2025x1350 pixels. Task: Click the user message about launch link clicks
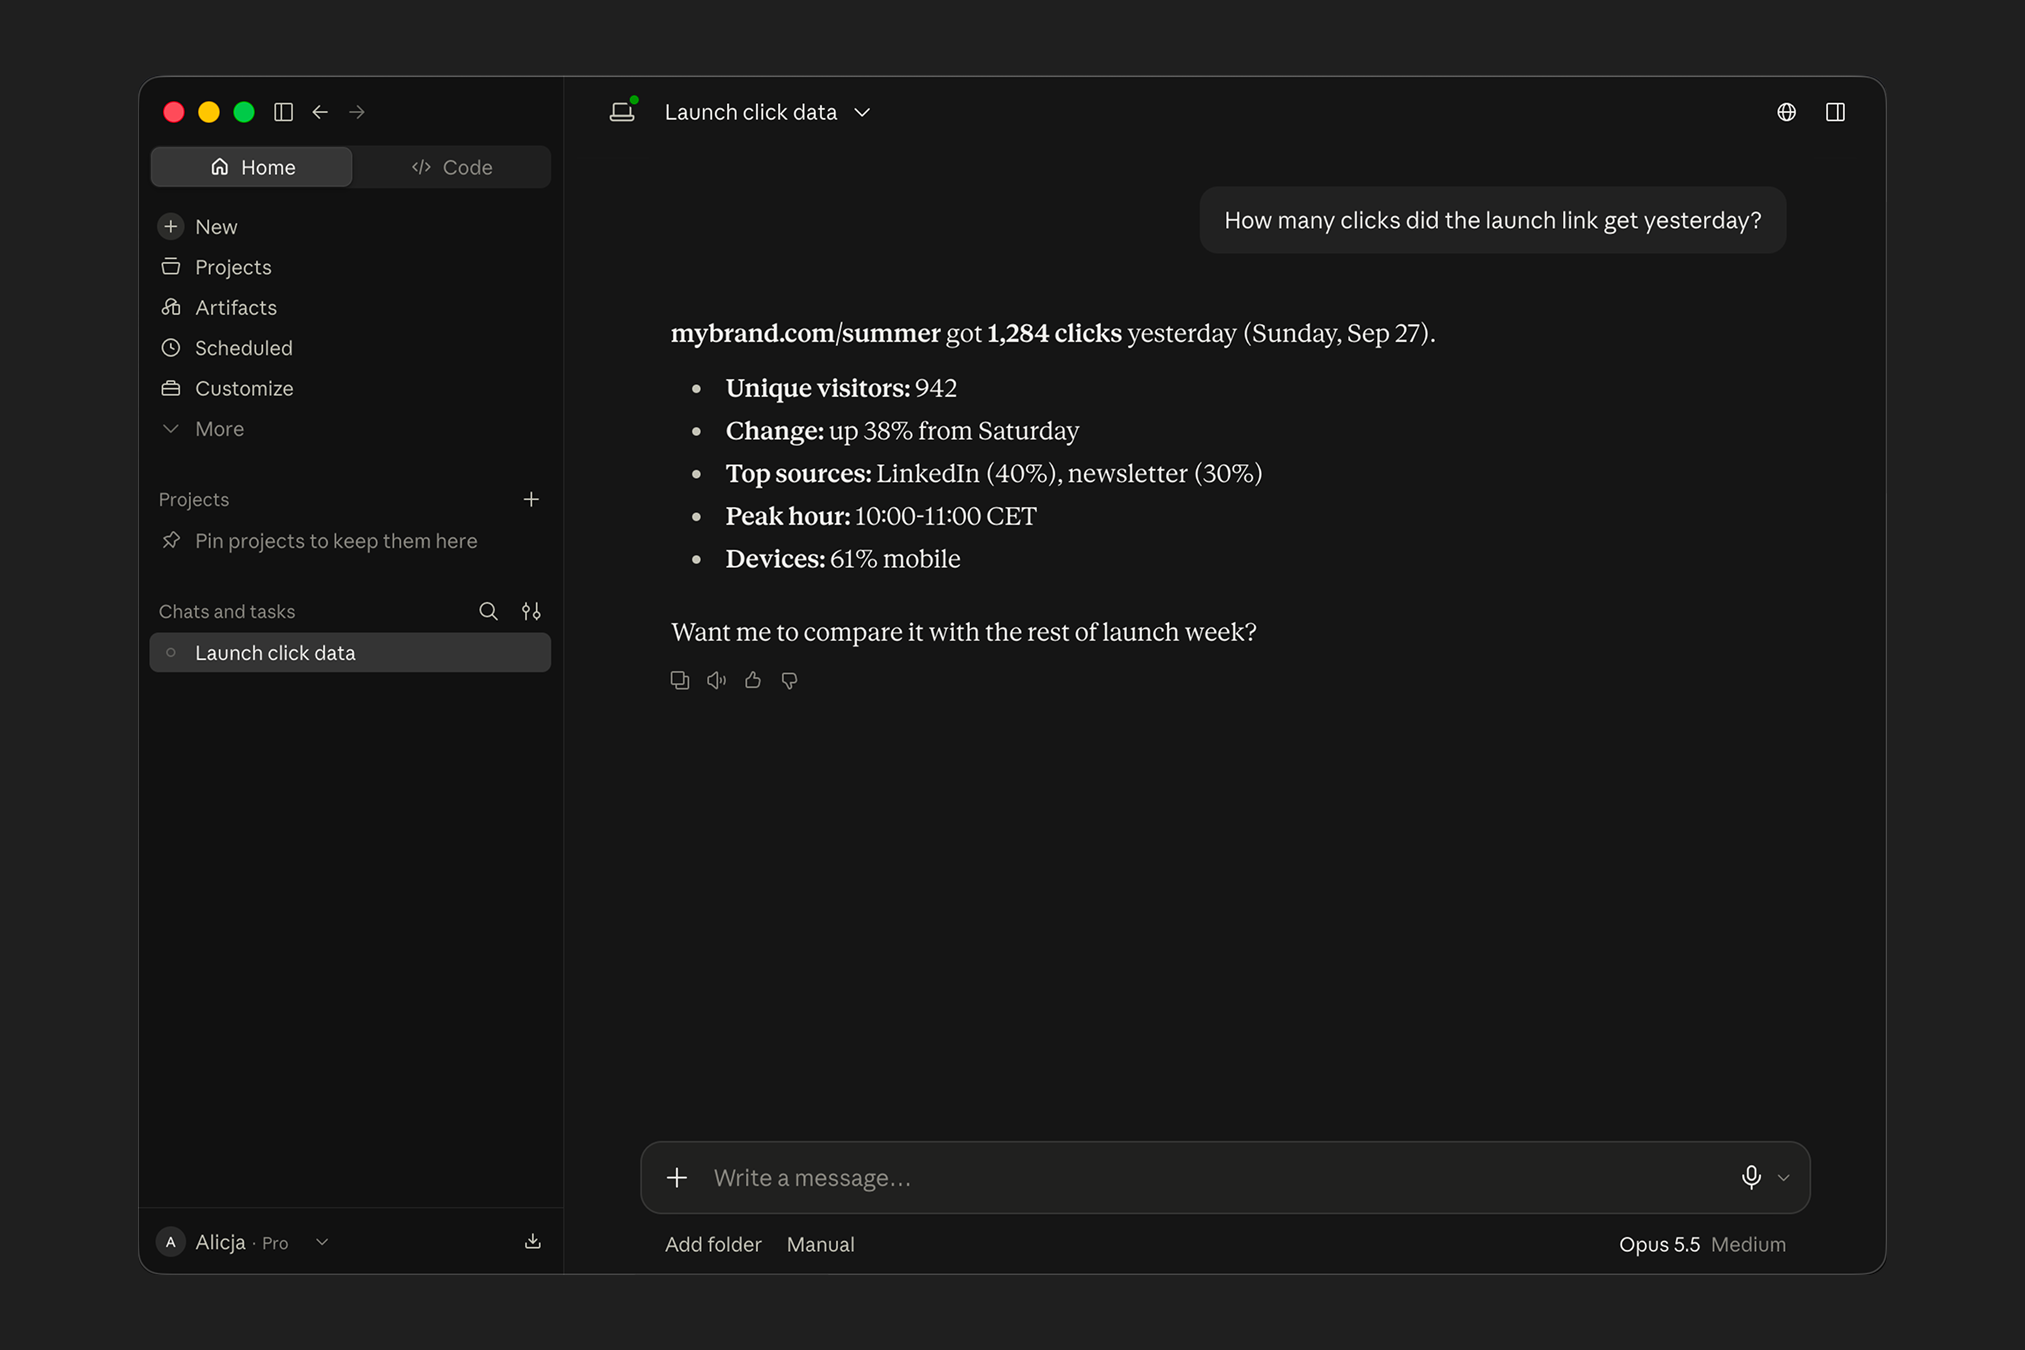1492,220
